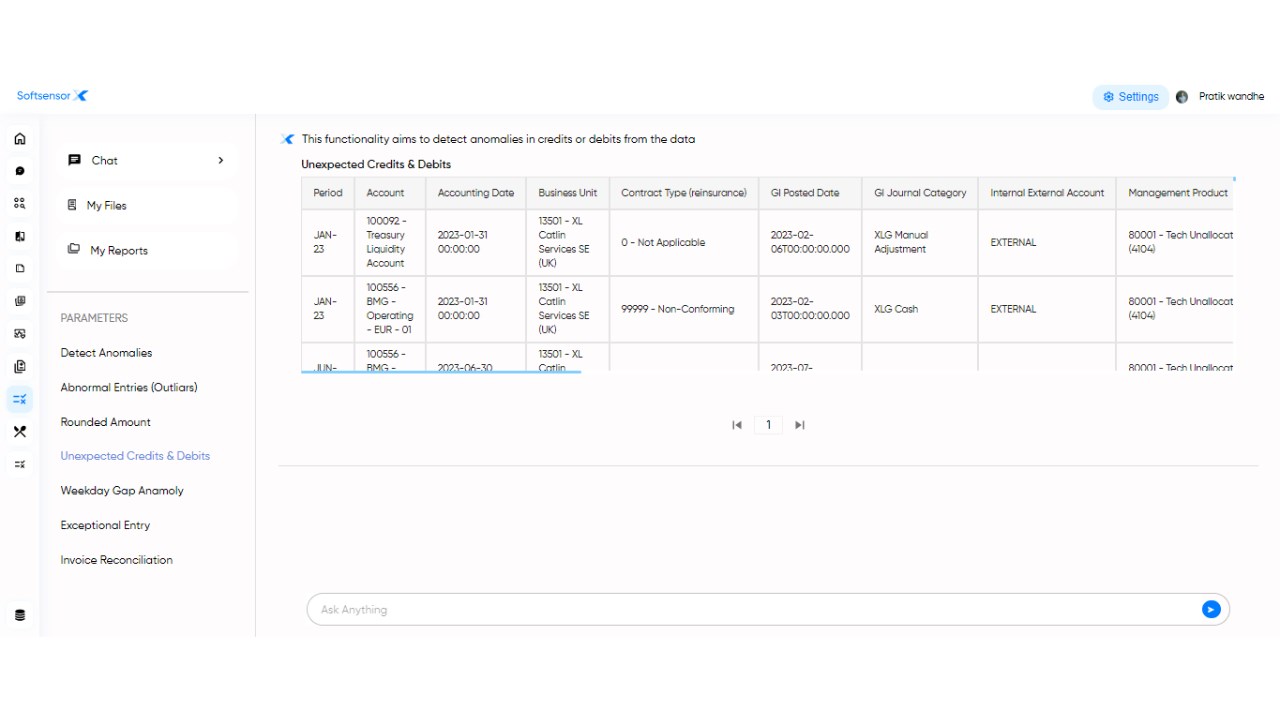Click the Softsensor logo
This screenshot has height=720, width=1280.
(x=52, y=96)
